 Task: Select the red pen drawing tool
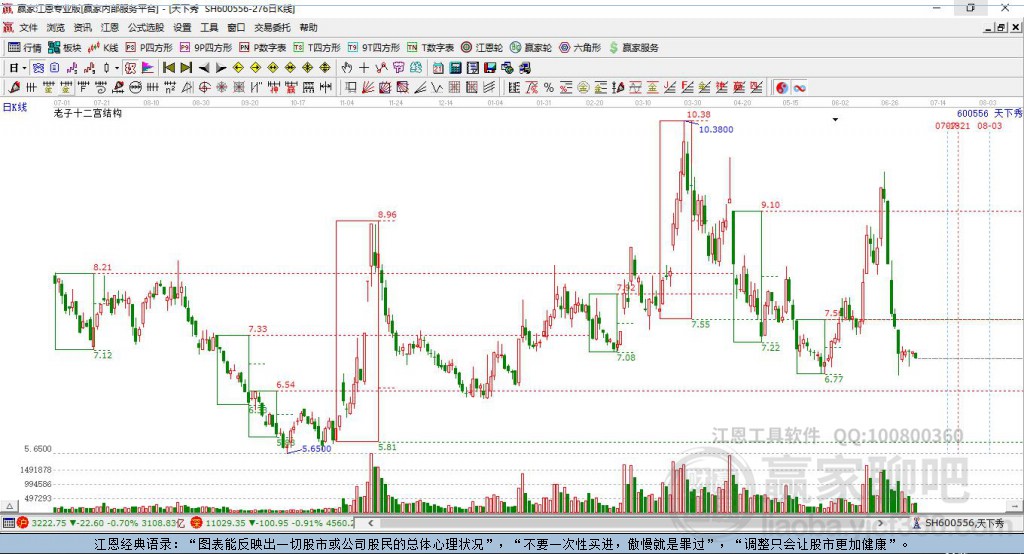[x=14, y=87]
